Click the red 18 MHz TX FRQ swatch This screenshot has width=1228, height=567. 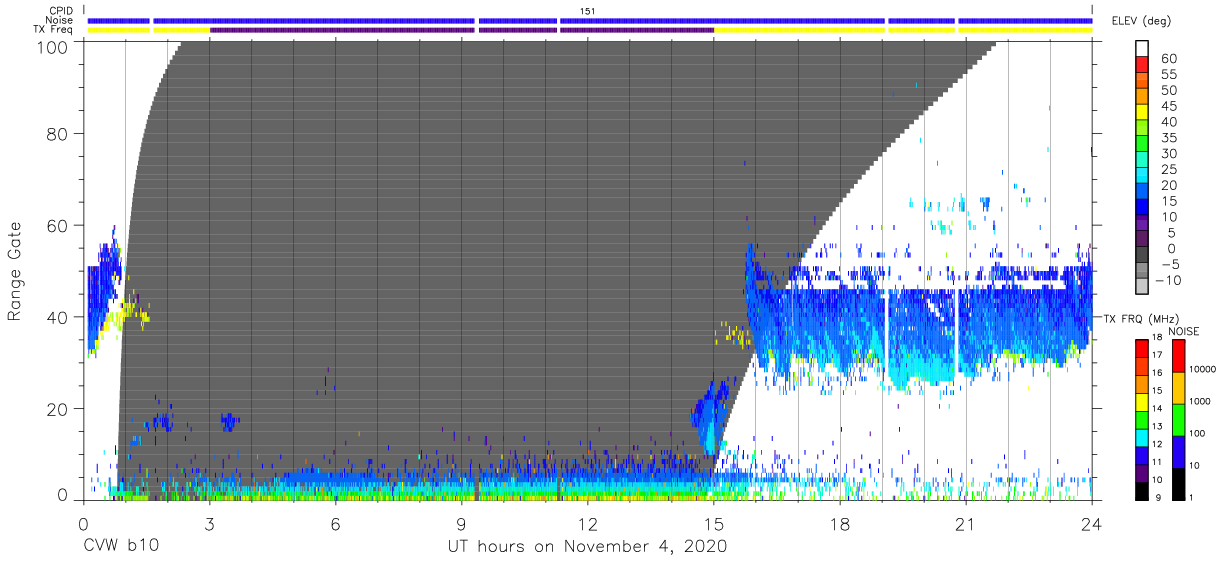click(x=1143, y=348)
